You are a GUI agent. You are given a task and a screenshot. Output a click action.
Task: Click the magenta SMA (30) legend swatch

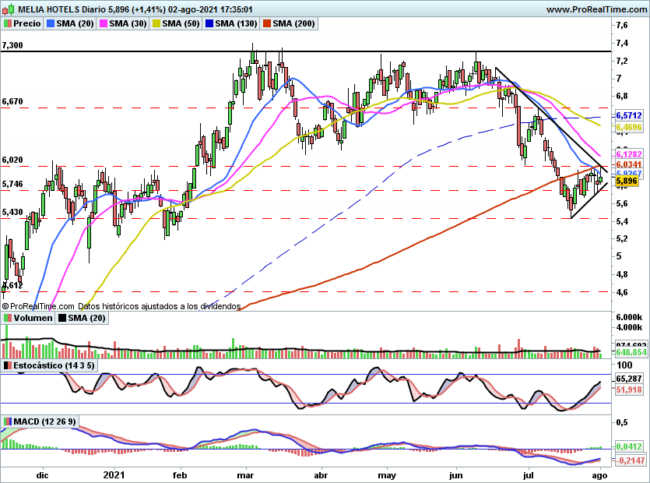click(x=104, y=24)
